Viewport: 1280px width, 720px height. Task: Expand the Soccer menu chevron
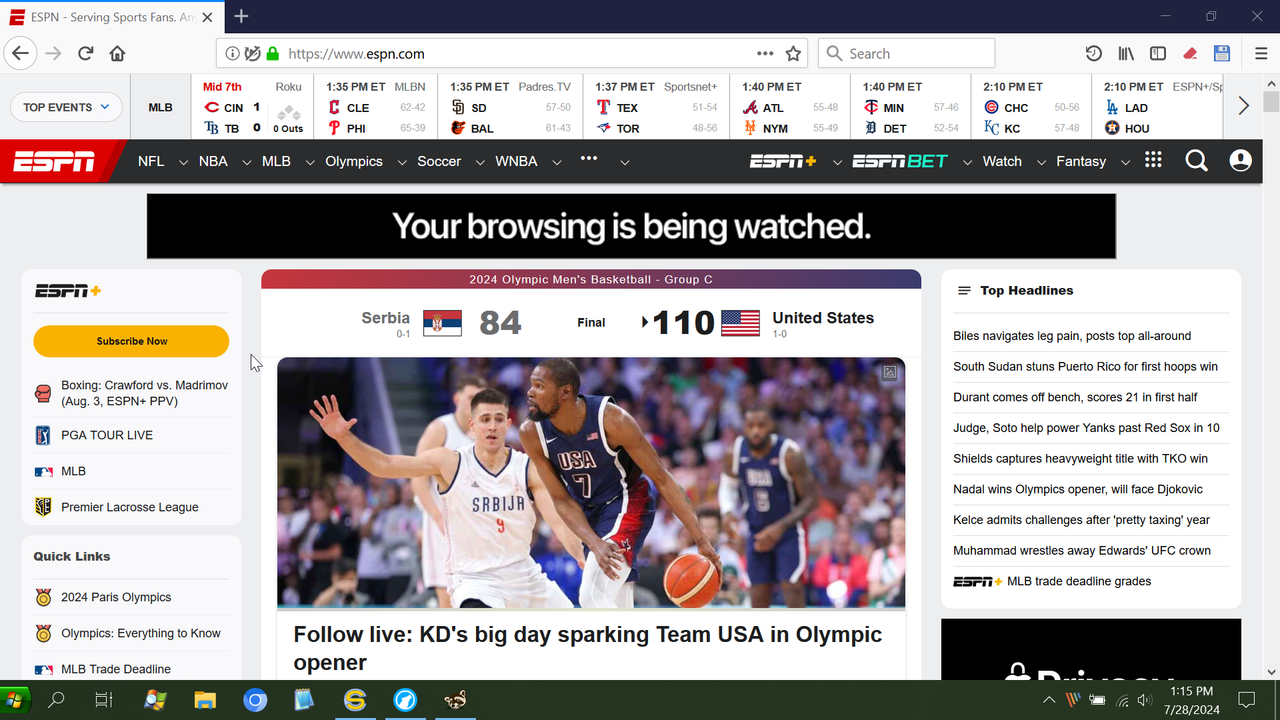tap(480, 162)
